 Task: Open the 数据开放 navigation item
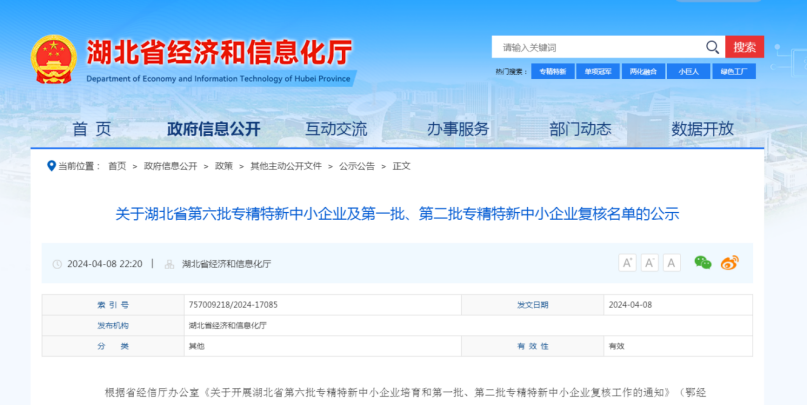702,129
